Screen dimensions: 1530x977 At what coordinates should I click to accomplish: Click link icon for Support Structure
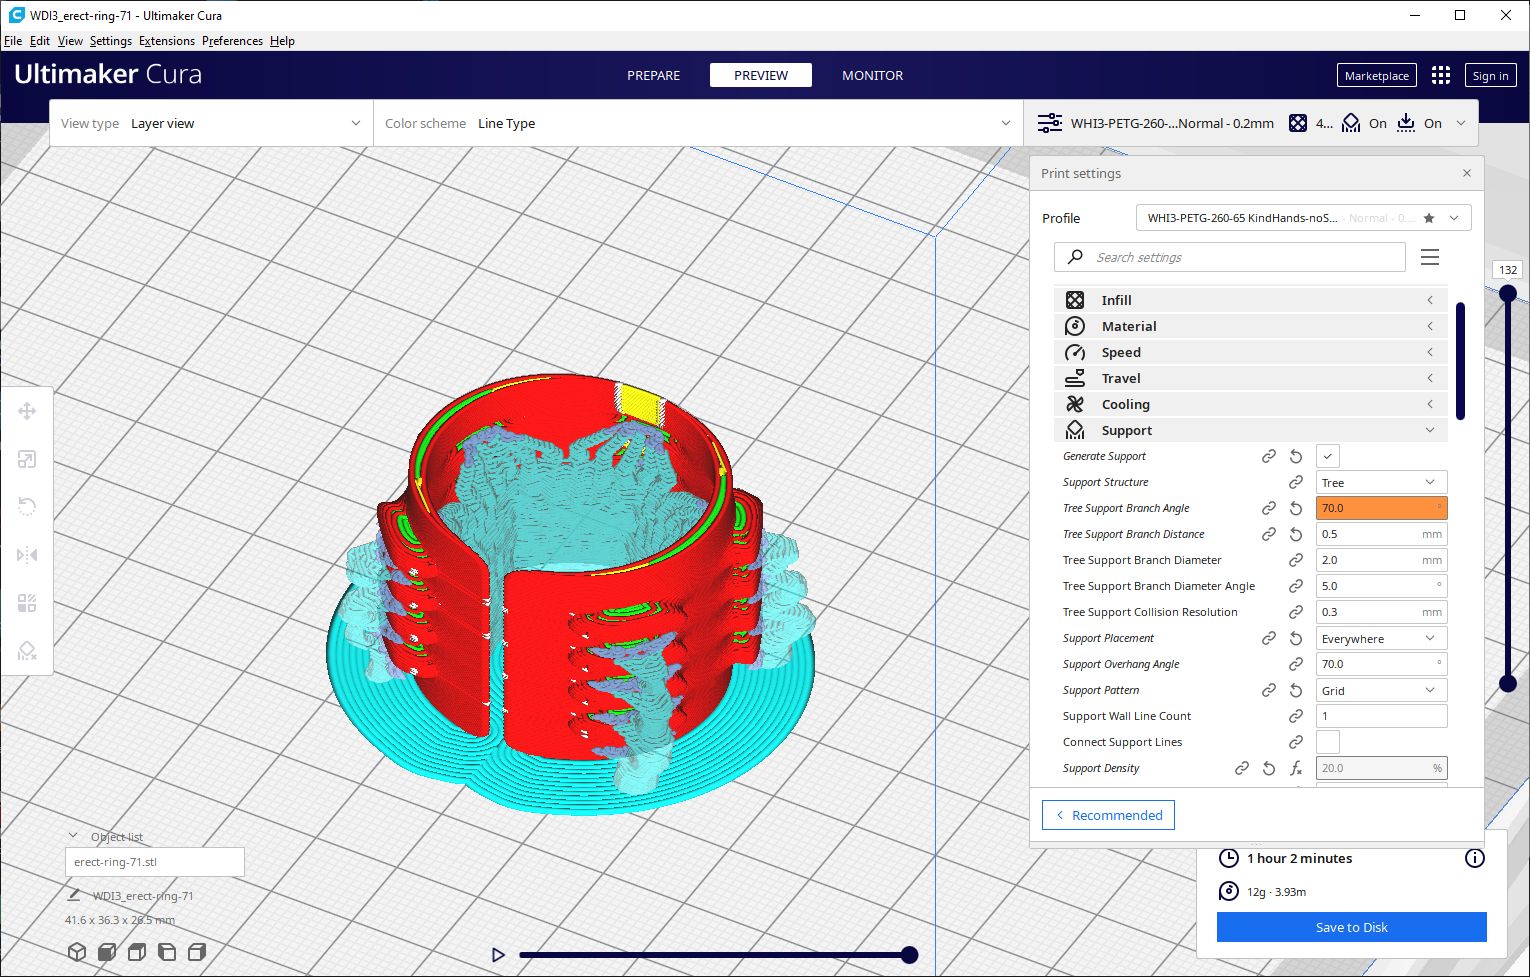[x=1295, y=482]
